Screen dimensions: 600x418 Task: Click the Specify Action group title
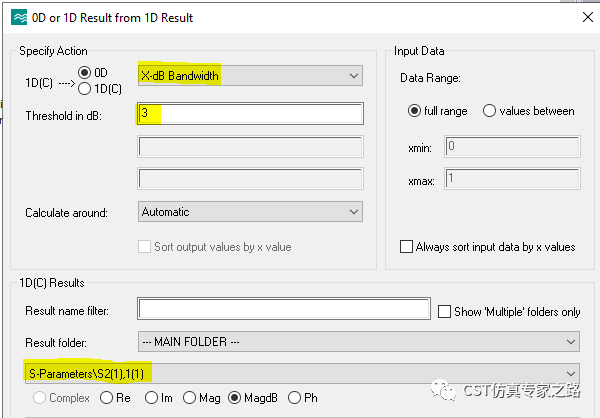[53, 51]
